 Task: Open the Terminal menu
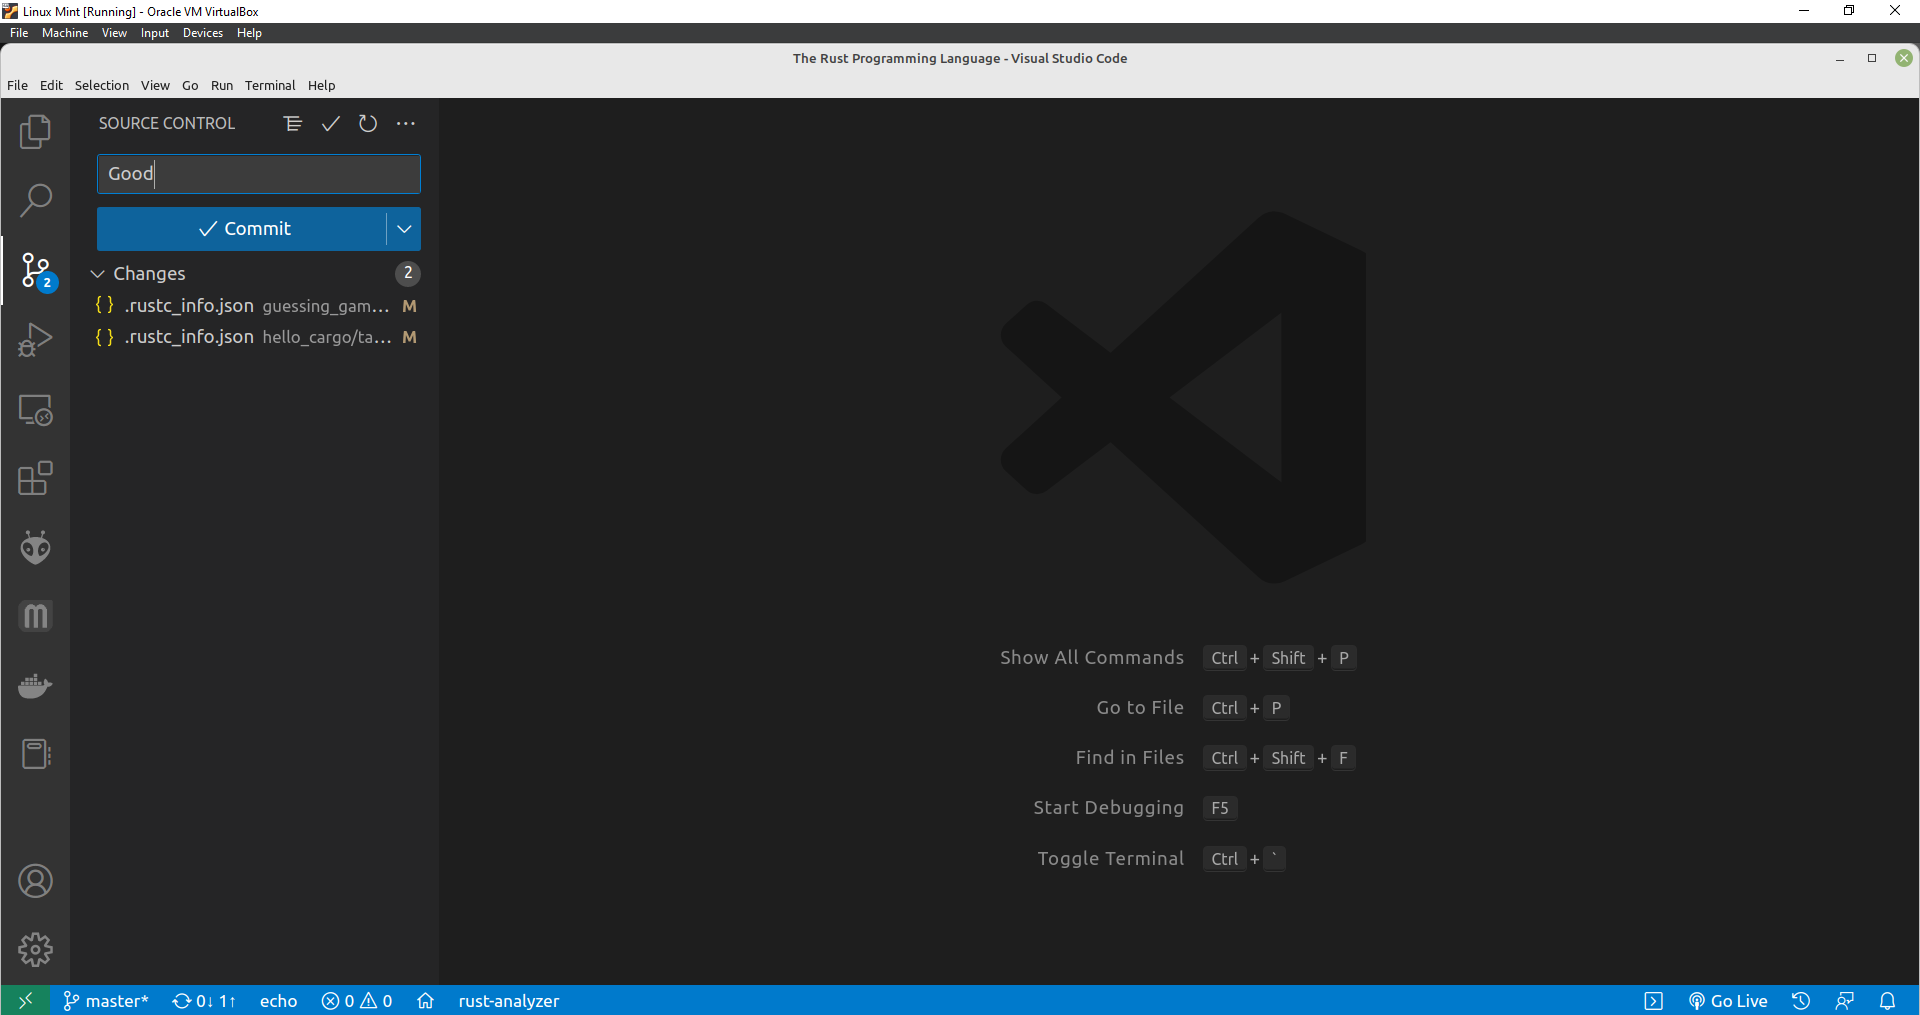point(270,85)
